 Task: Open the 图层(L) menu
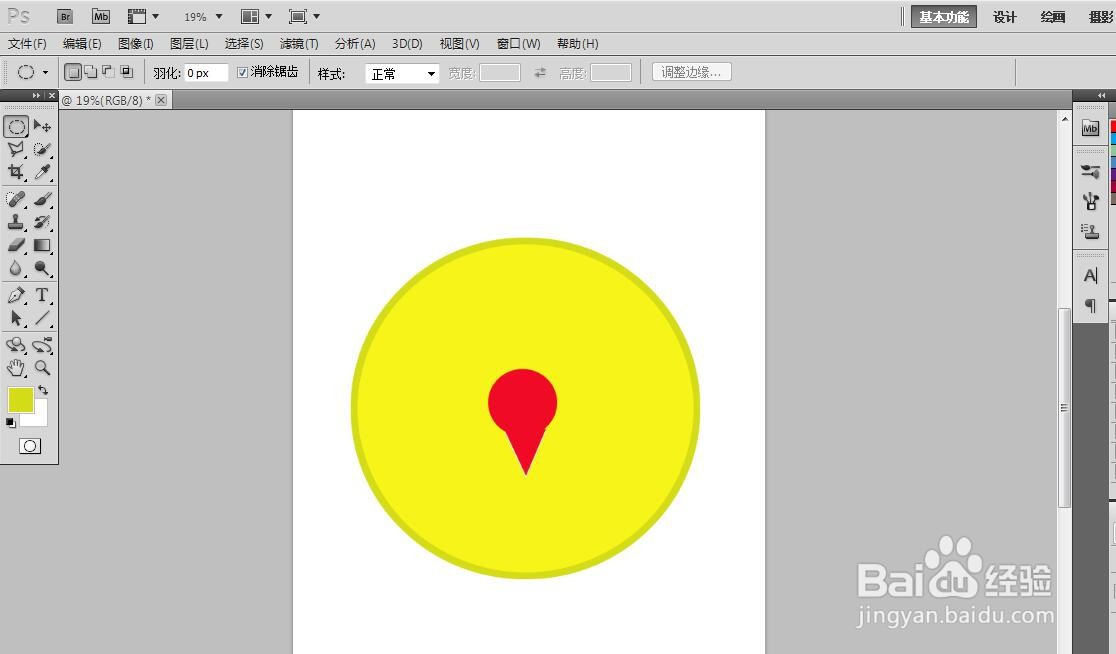pyautogui.click(x=189, y=43)
